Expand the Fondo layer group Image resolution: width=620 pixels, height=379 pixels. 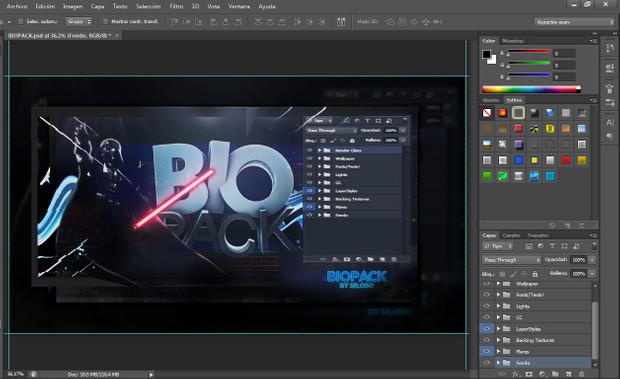tap(499, 362)
